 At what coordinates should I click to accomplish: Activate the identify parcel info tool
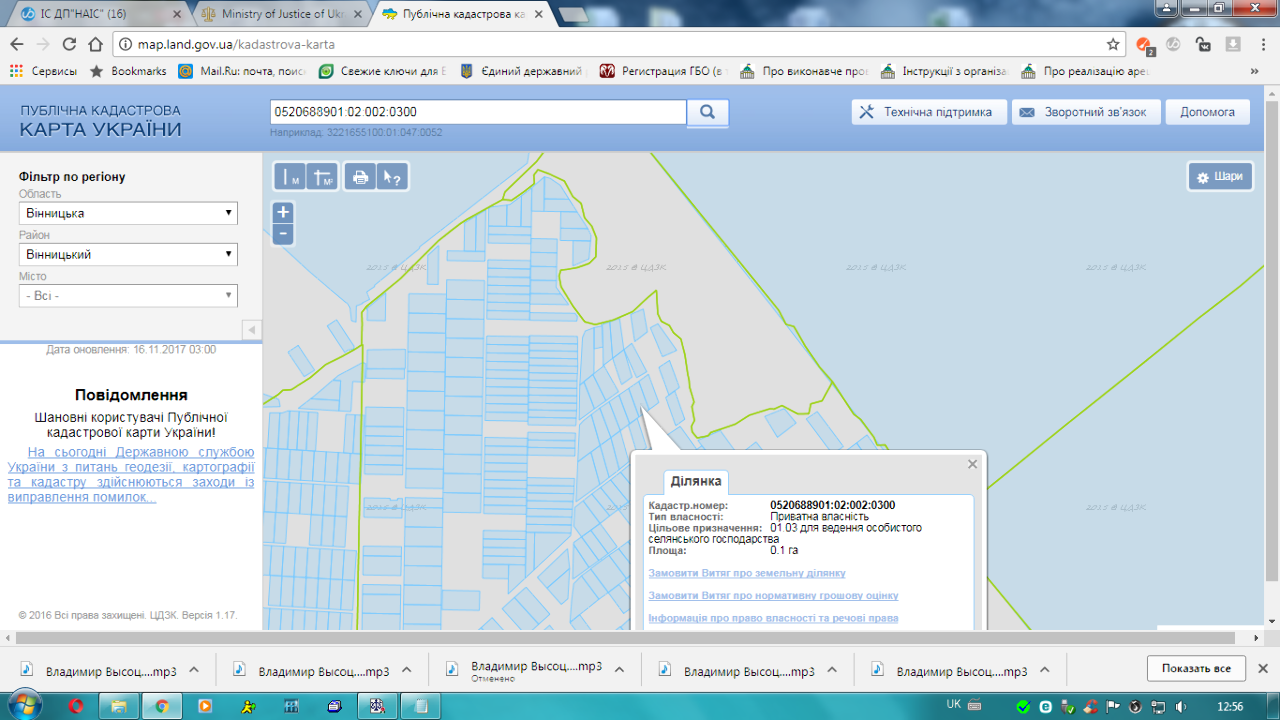pos(392,177)
